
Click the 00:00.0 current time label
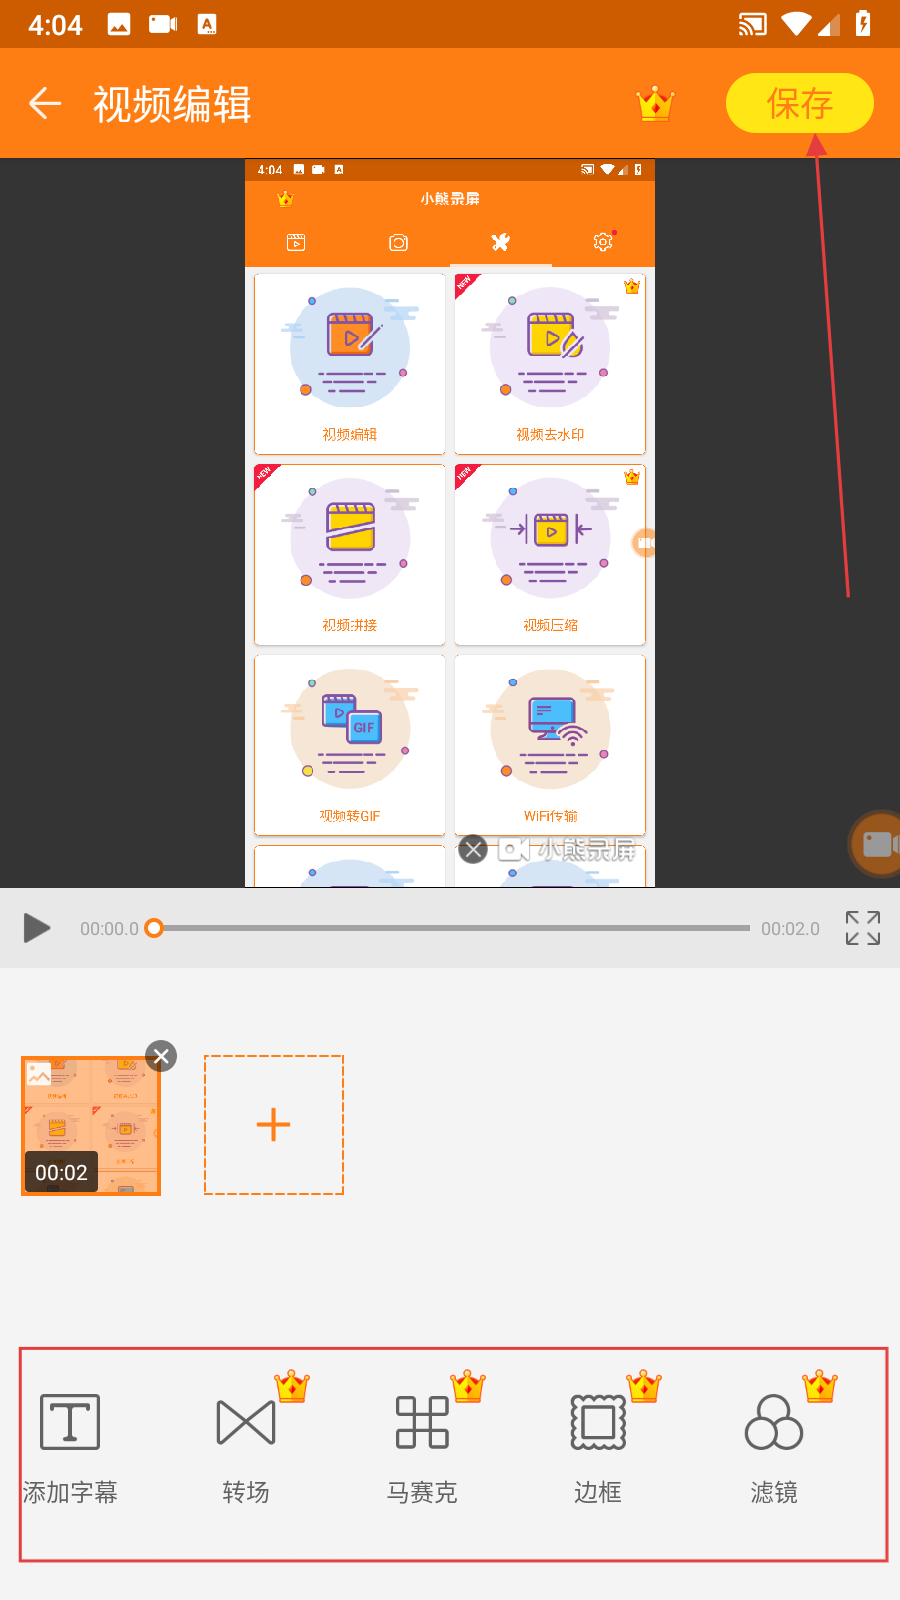pos(109,929)
